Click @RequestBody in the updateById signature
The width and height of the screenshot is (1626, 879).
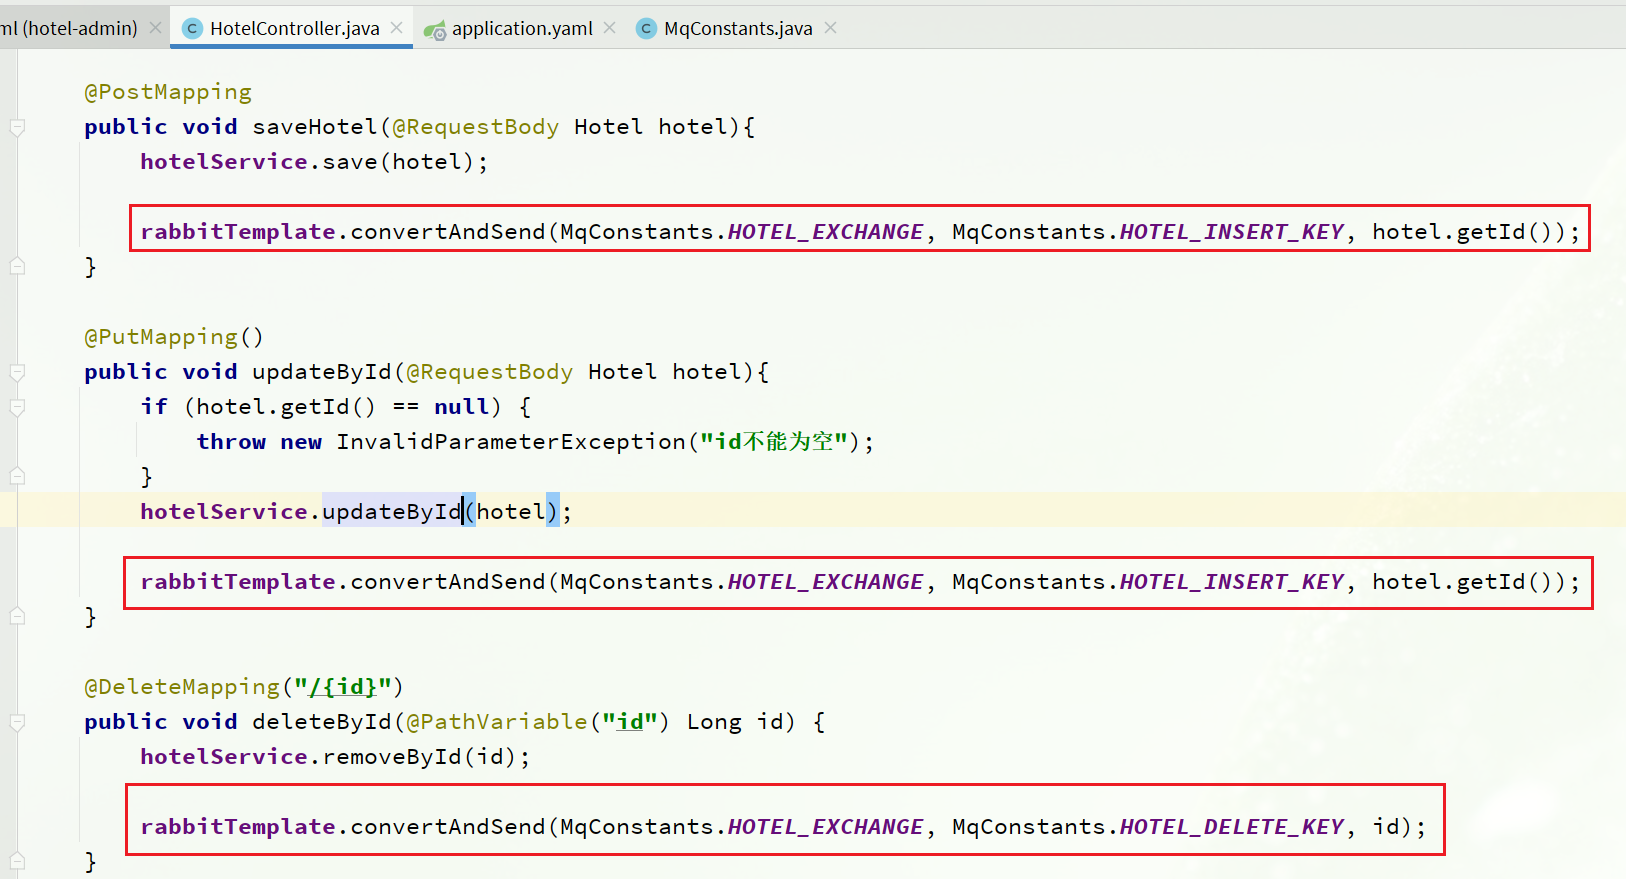[x=489, y=372]
